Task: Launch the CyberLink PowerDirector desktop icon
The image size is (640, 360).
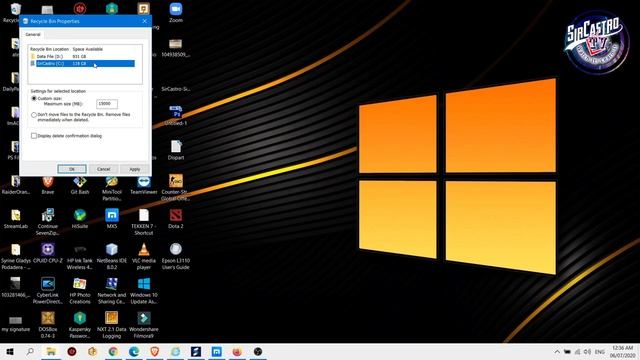Action: pyautogui.click(x=48, y=291)
